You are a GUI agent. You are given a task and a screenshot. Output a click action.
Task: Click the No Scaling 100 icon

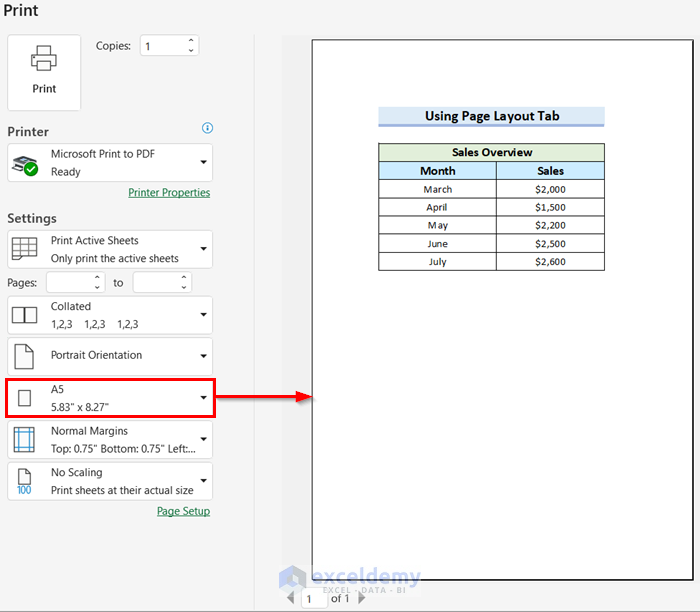24,482
